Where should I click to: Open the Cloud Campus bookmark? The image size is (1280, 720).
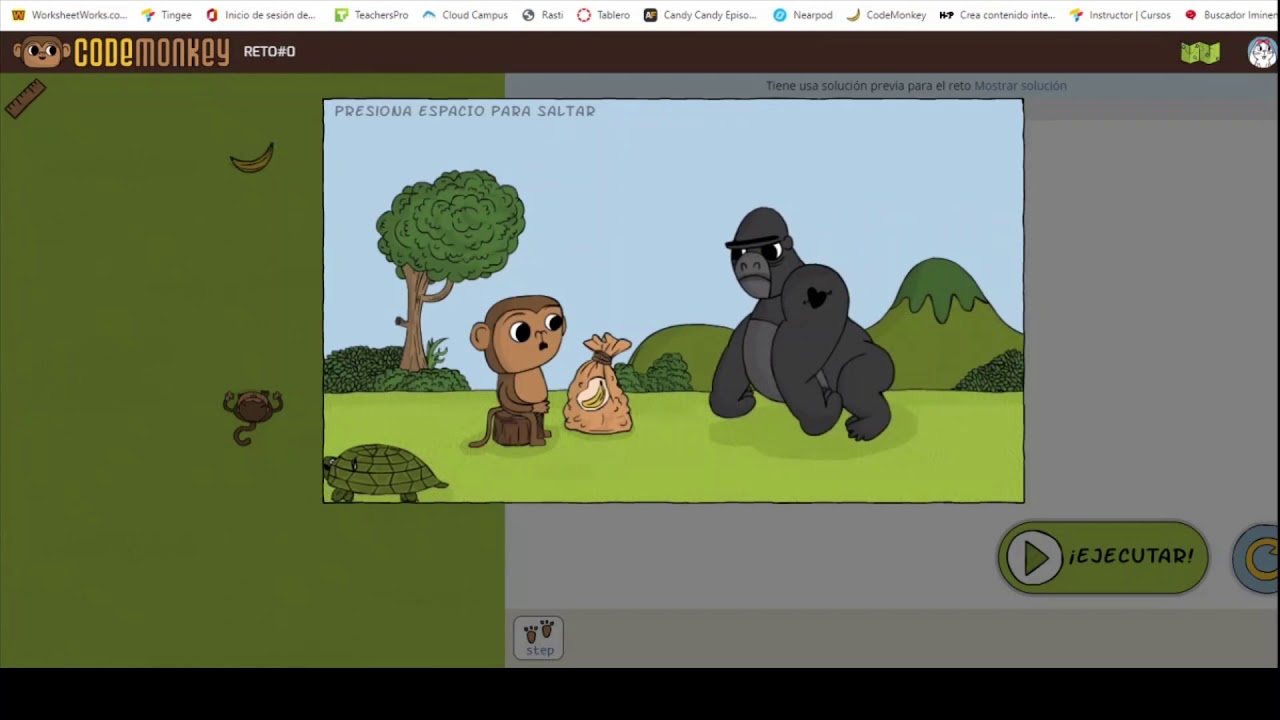465,15
